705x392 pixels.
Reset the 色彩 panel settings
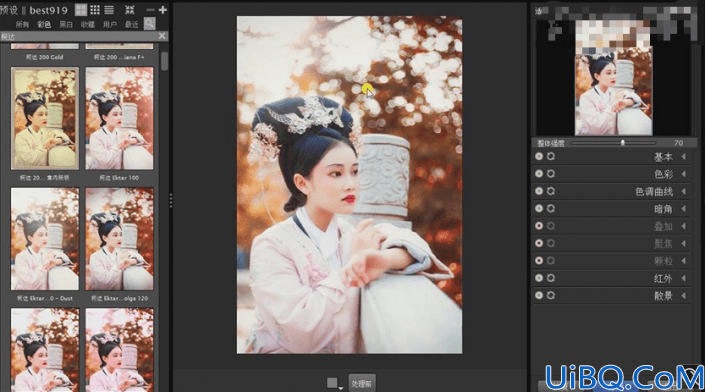click(551, 174)
